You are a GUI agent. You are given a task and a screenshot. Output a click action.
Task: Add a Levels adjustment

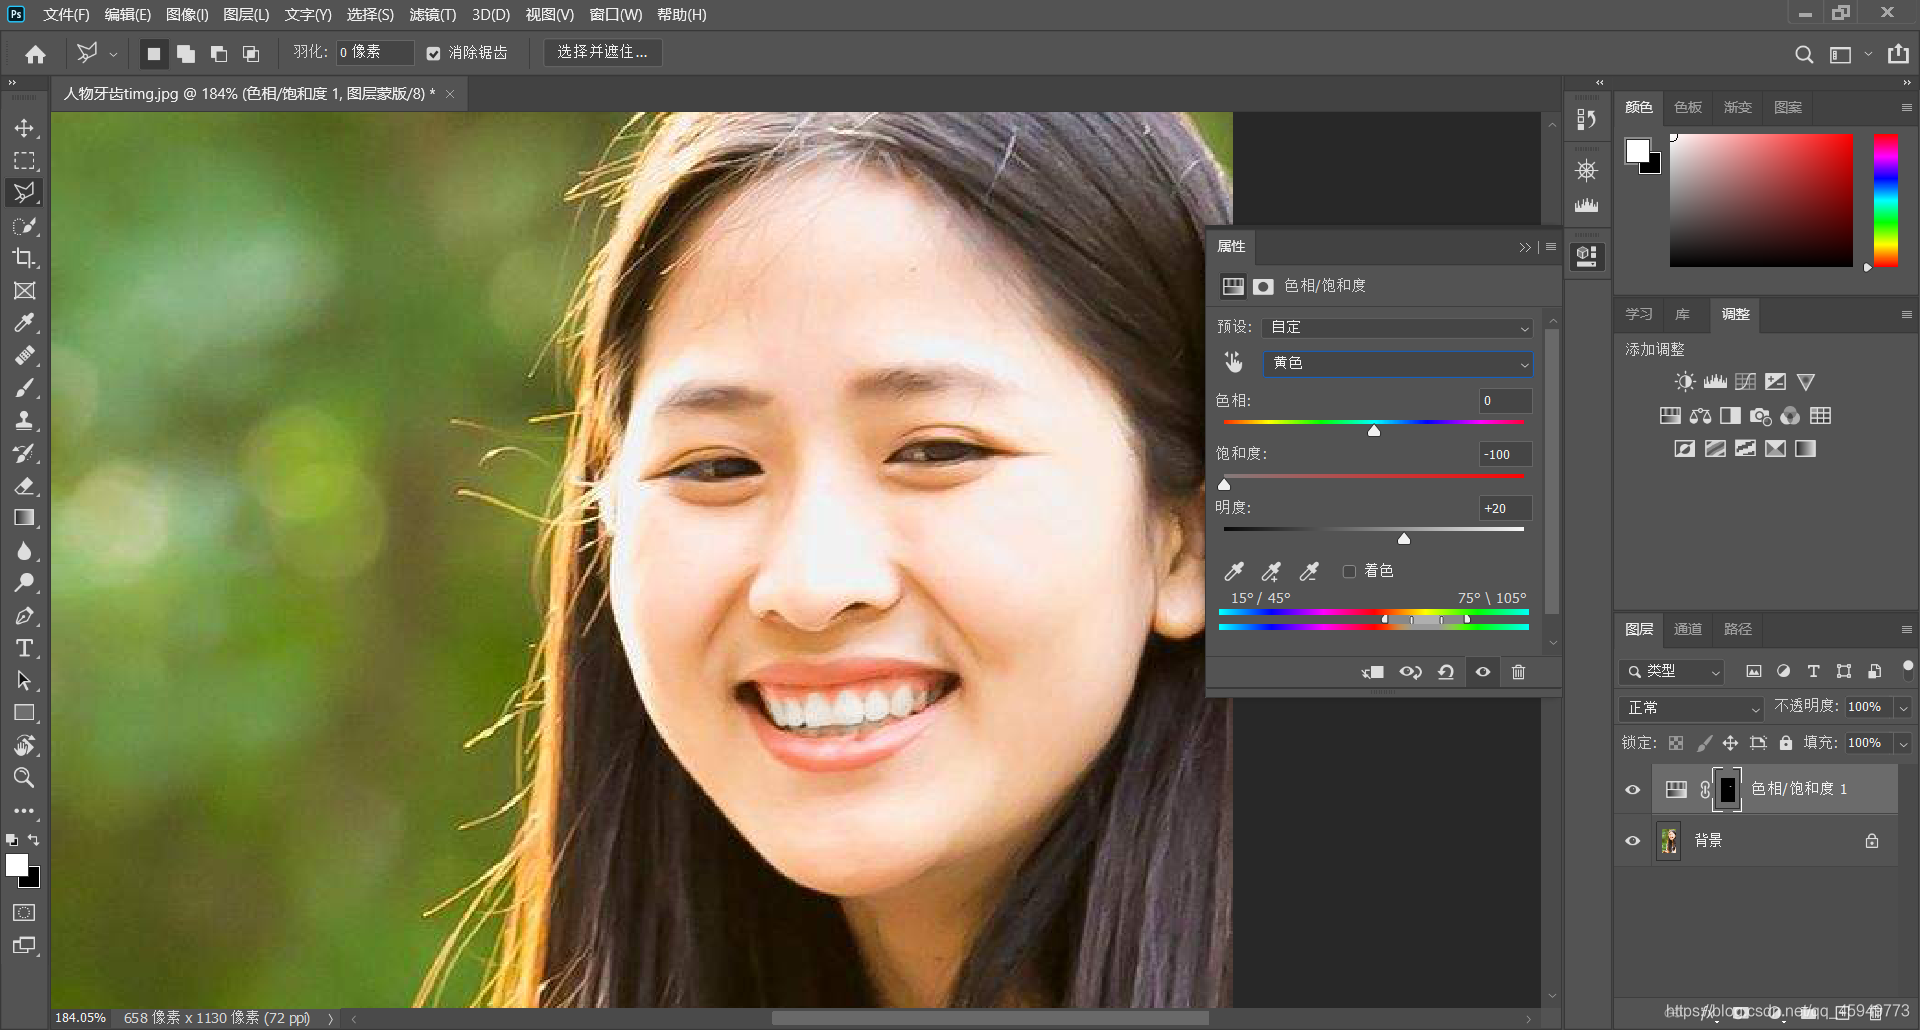[1715, 382]
